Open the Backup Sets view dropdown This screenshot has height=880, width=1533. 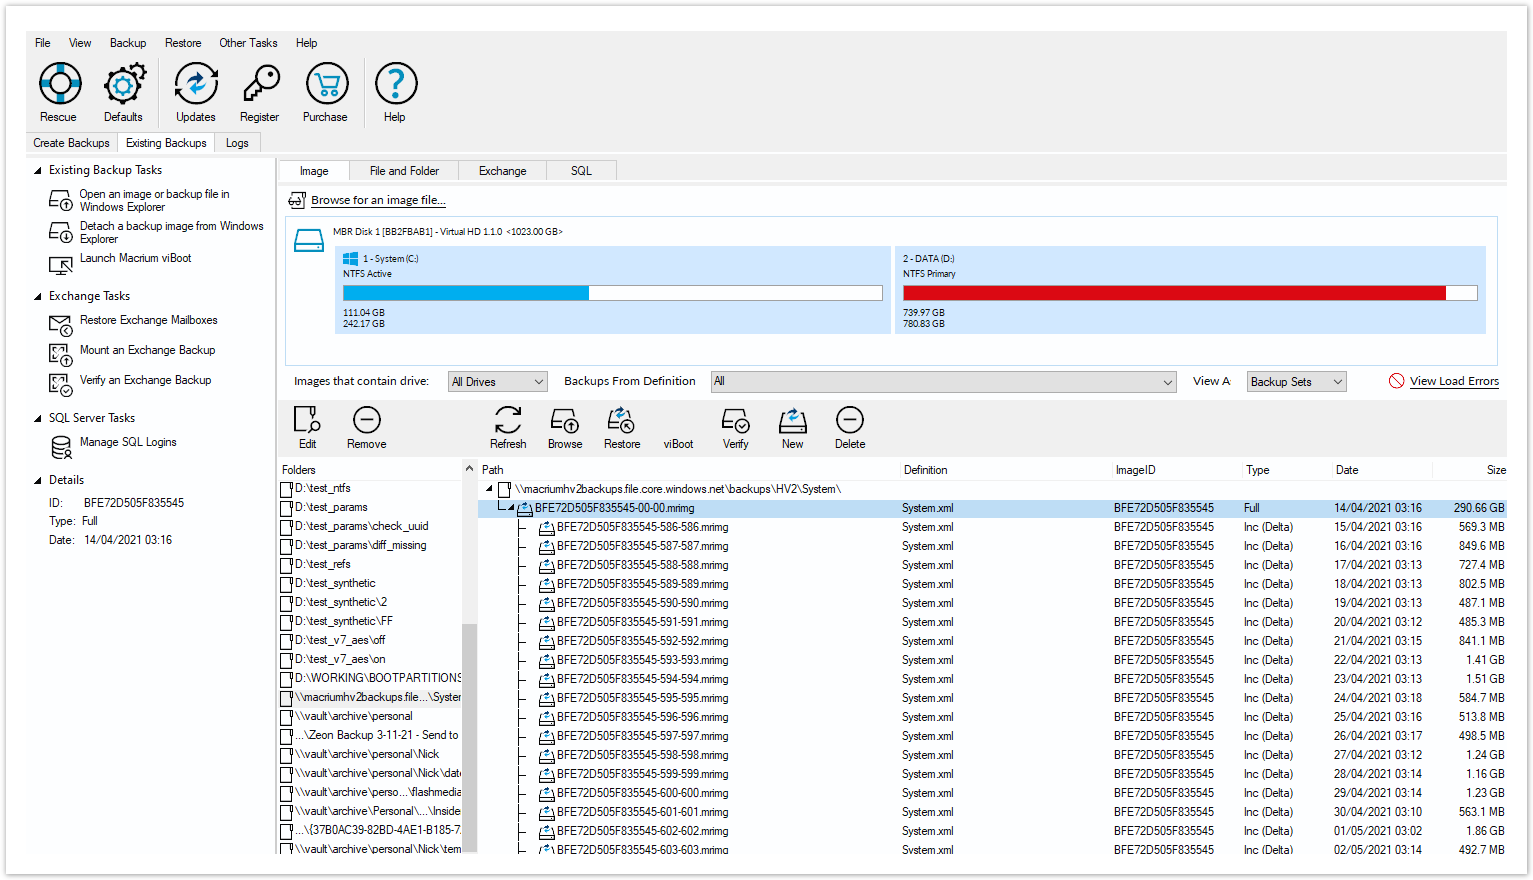click(x=1297, y=382)
